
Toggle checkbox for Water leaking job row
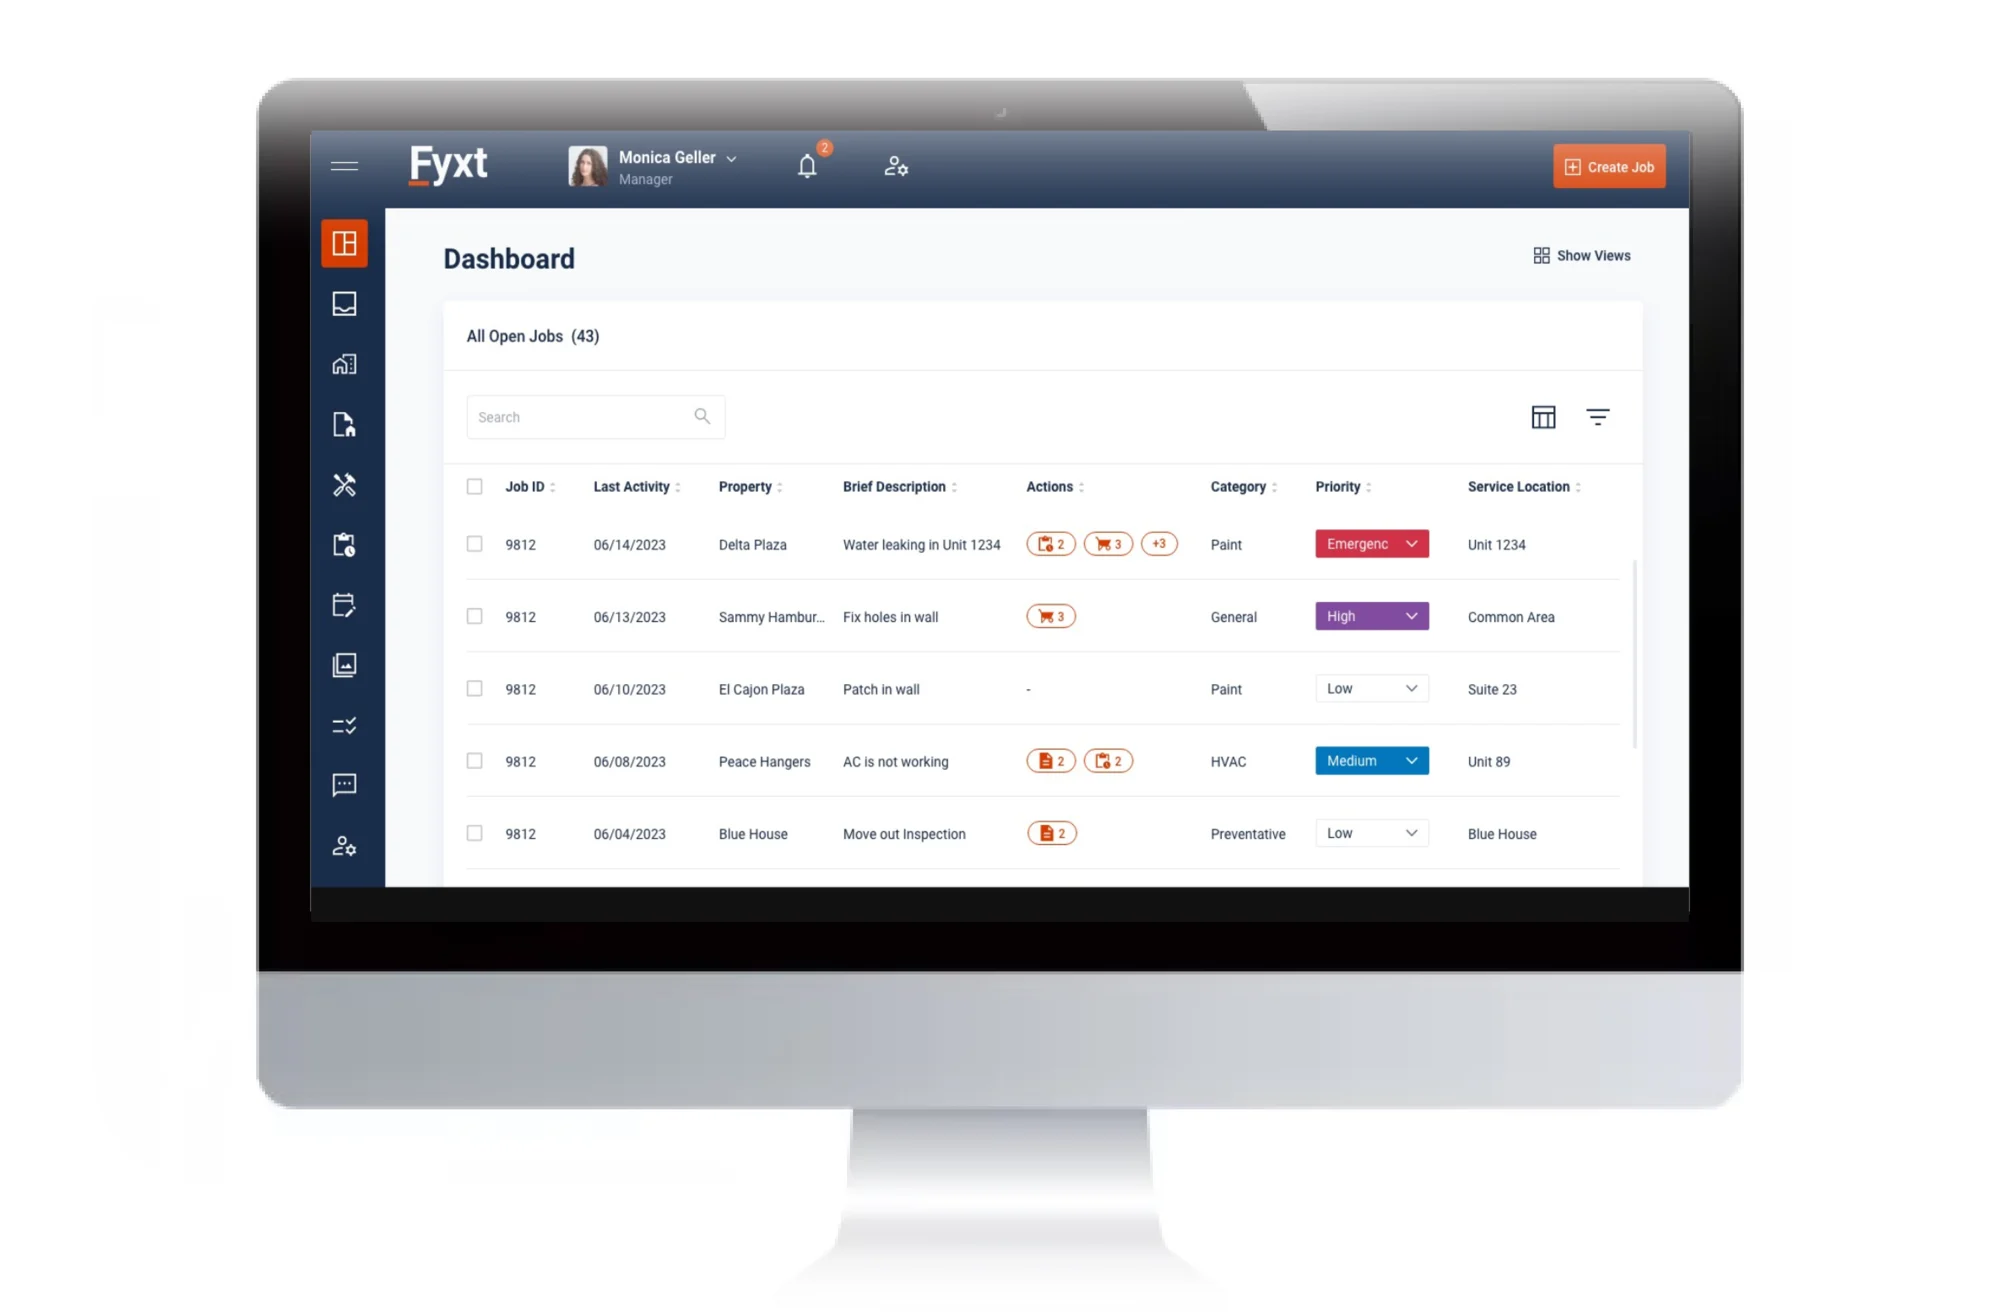pyautogui.click(x=474, y=543)
